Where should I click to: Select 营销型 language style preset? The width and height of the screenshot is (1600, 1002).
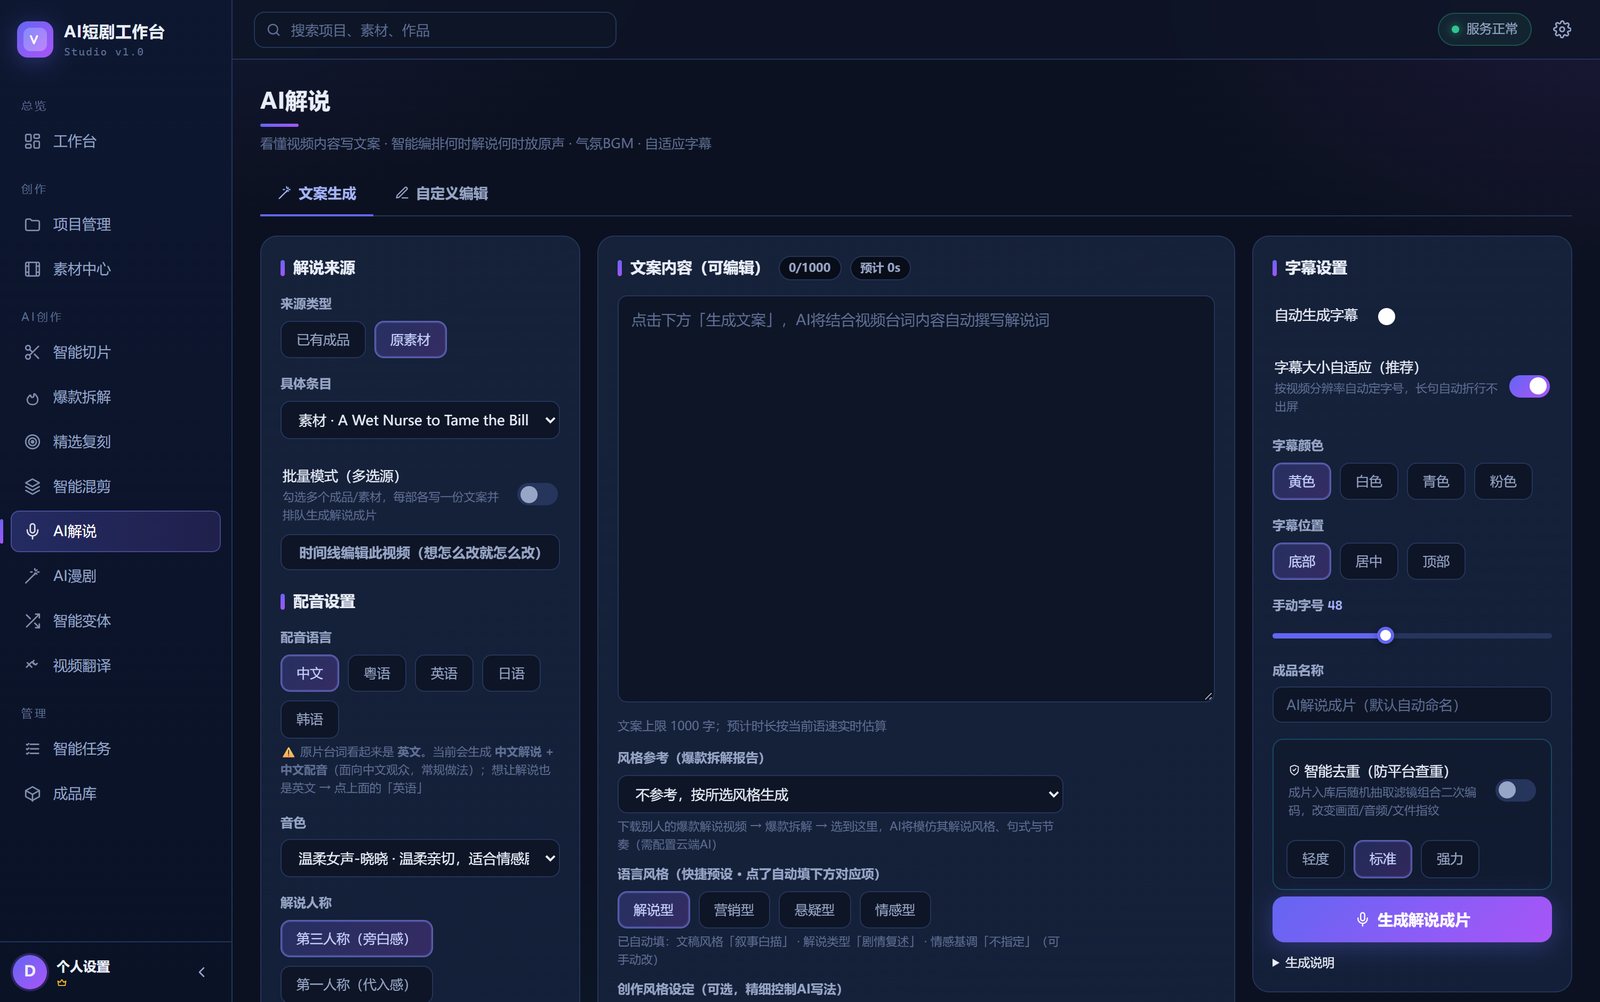(x=734, y=909)
